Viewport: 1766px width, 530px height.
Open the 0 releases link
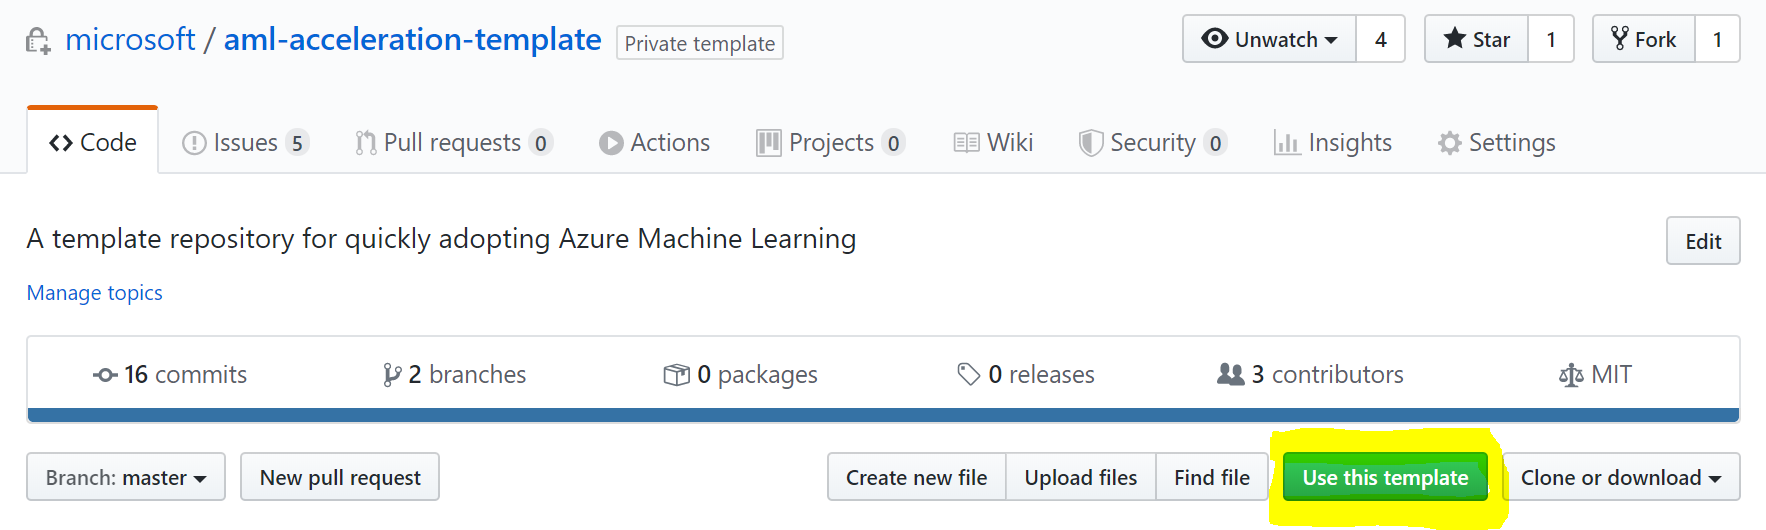pyautogui.click(x=1026, y=374)
